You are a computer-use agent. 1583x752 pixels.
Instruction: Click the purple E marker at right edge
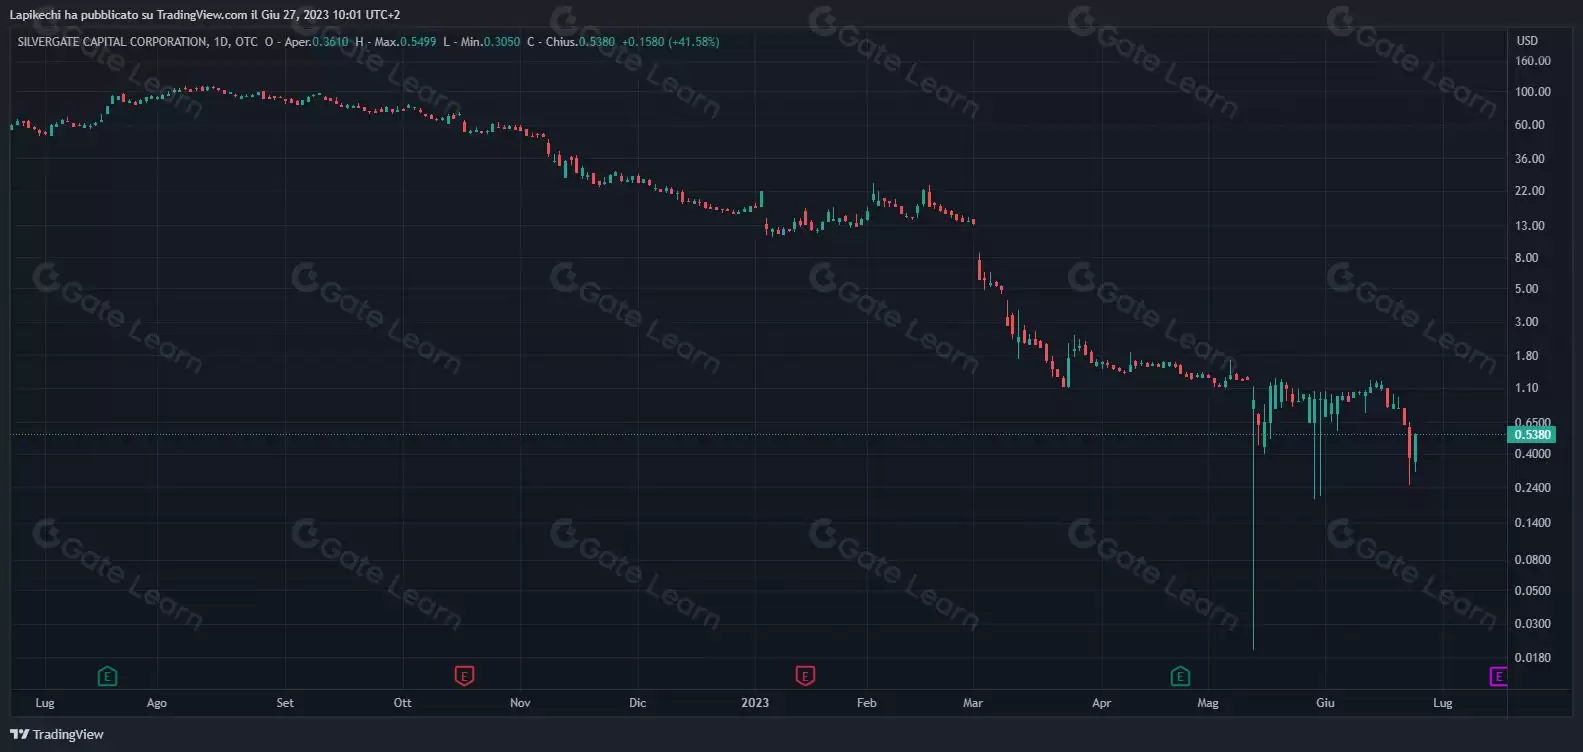pyautogui.click(x=1497, y=677)
